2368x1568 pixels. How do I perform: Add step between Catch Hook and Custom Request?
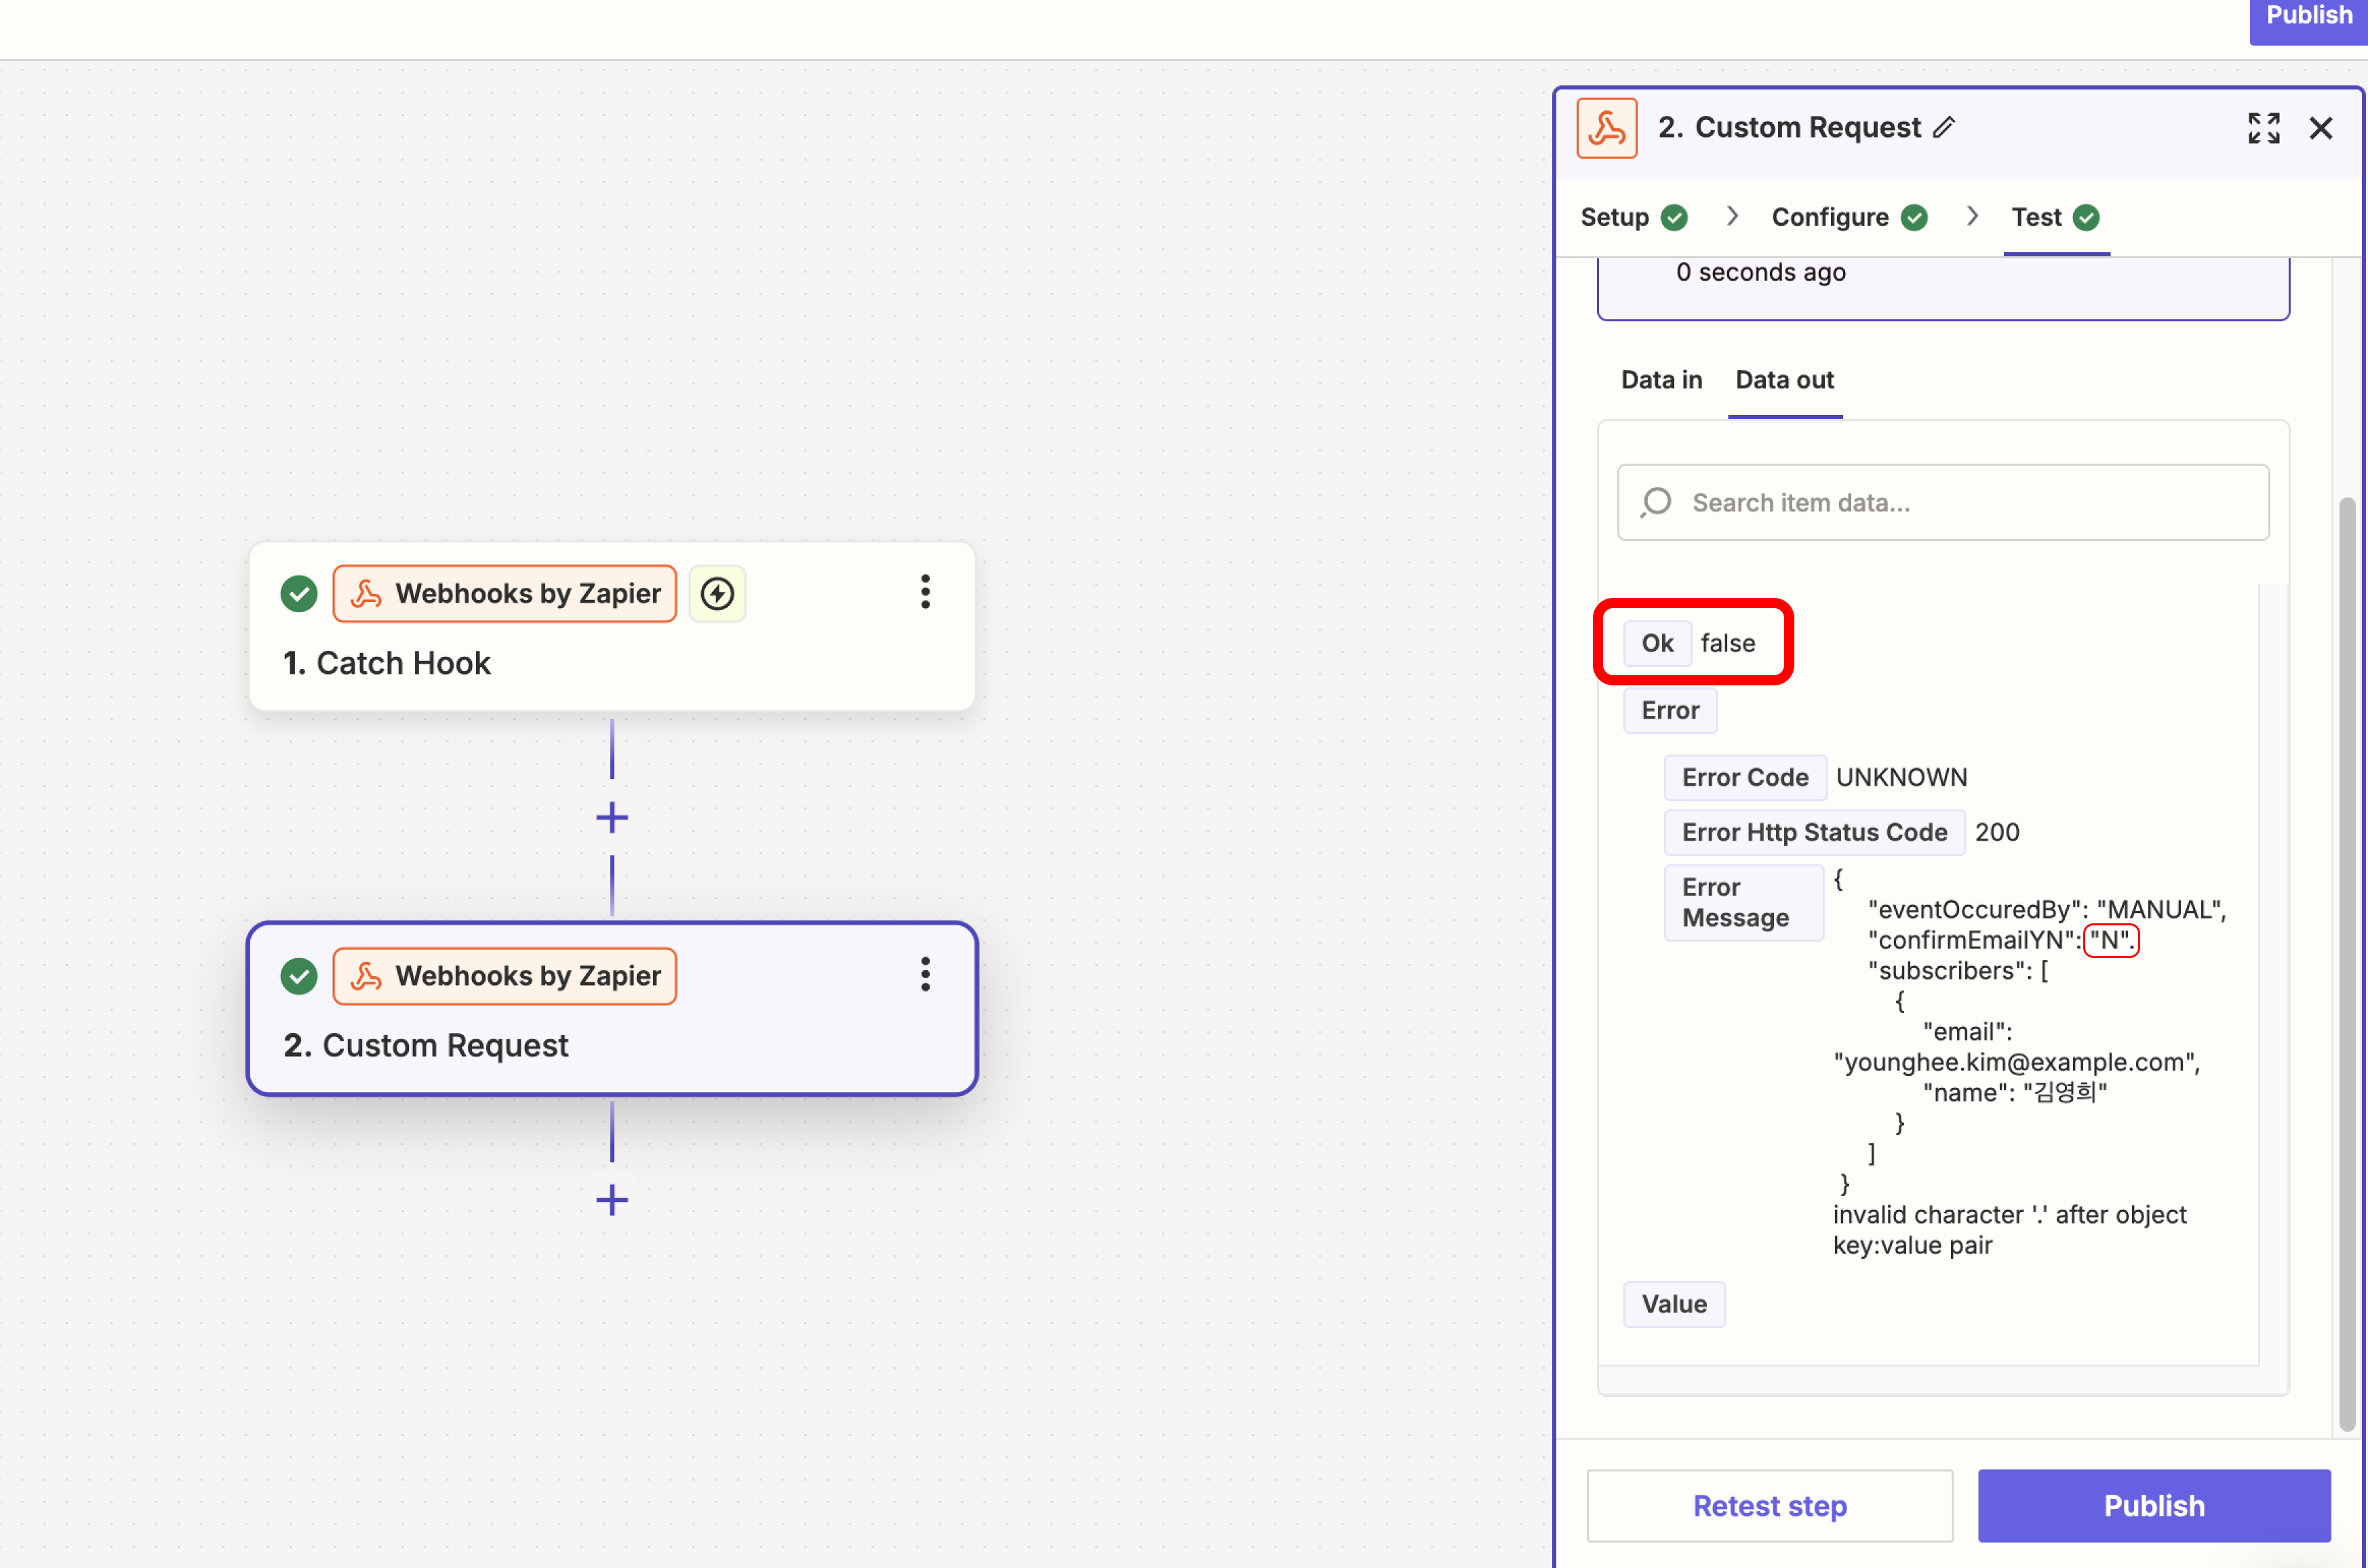coord(612,818)
